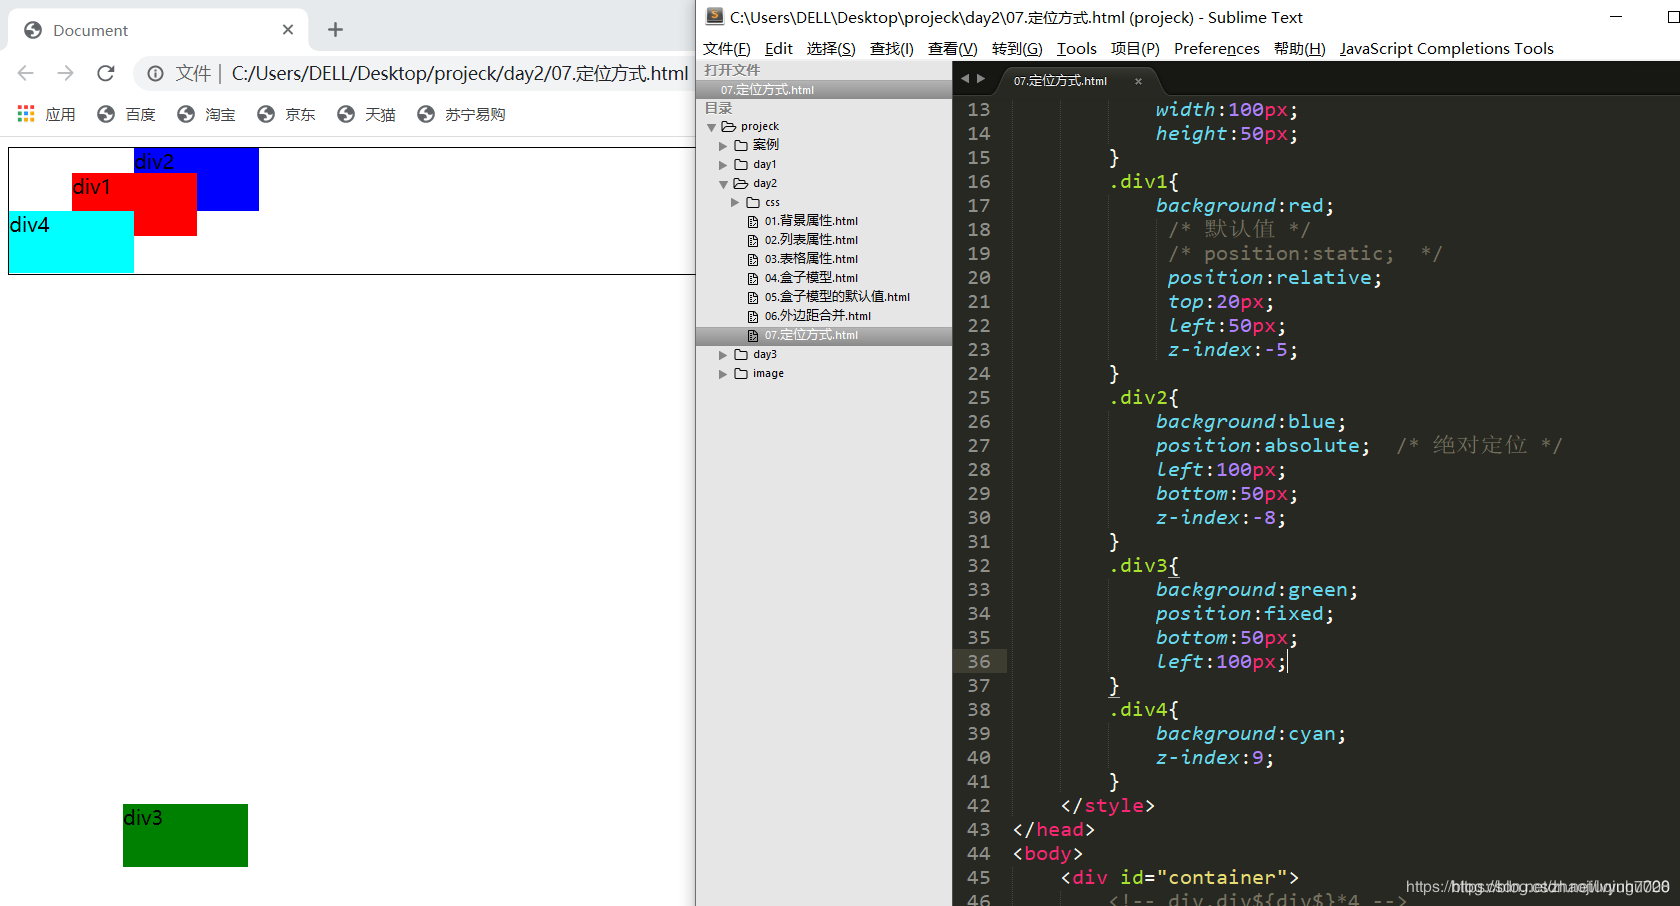Viewport: 1680px width, 906px height.
Task: Open 05.盒子模型的默认值.html in sidebar
Action: click(x=837, y=297)
